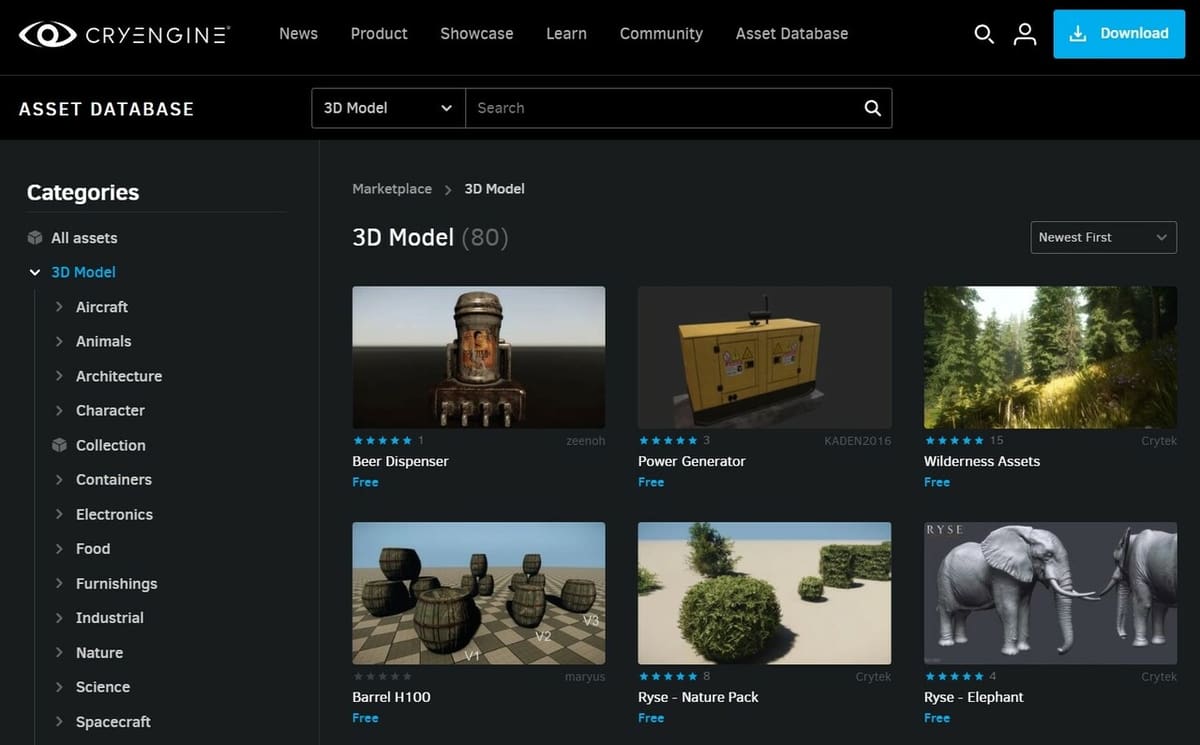Select All assets category

(x=84, y=238)
